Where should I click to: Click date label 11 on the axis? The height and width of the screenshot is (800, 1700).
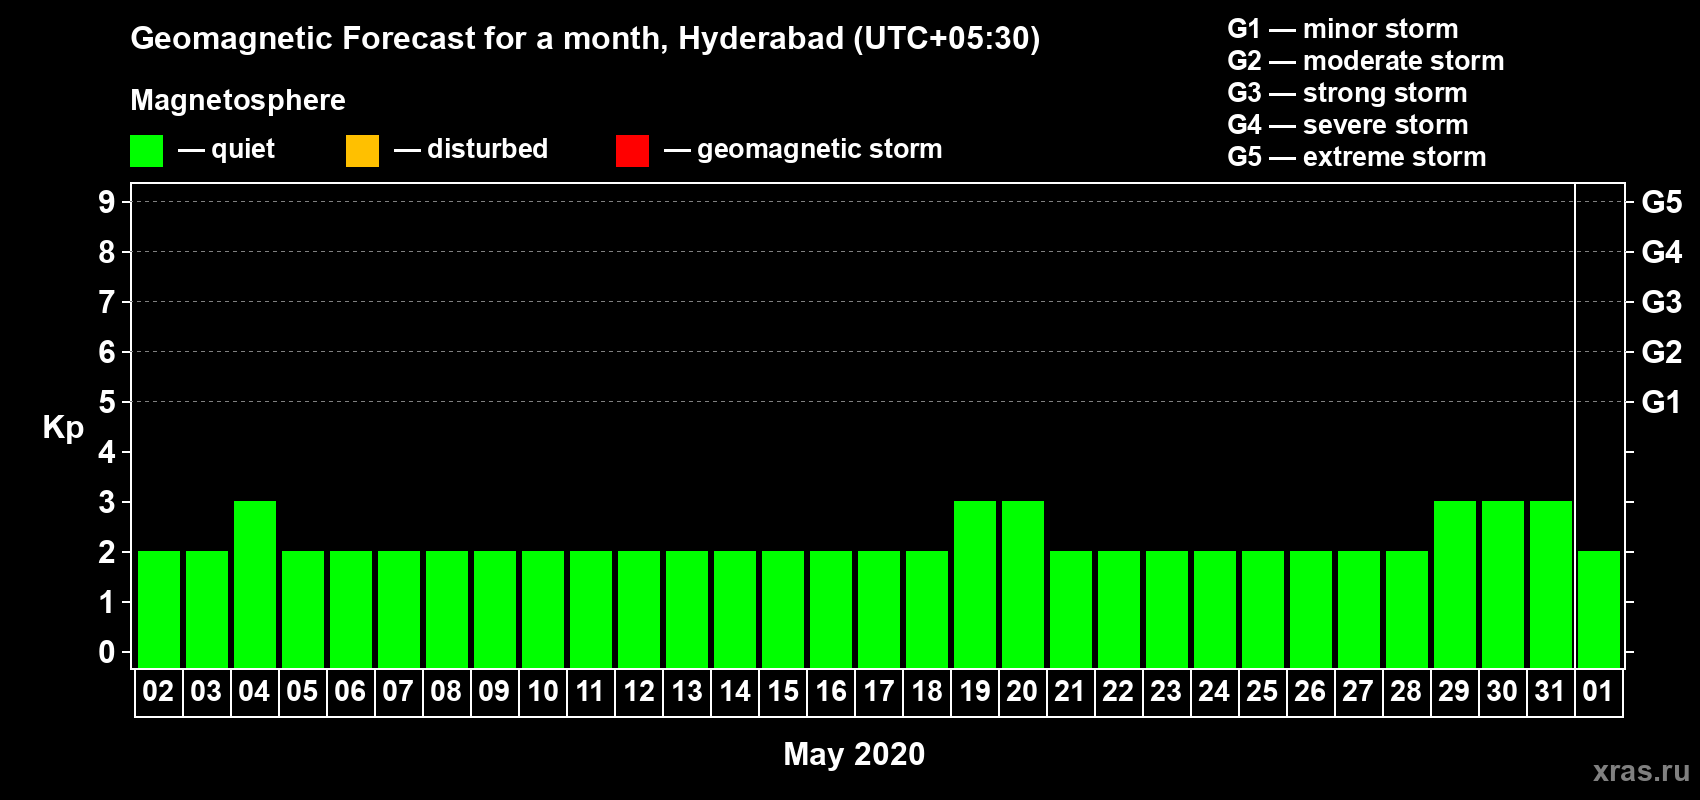(590, 691)
